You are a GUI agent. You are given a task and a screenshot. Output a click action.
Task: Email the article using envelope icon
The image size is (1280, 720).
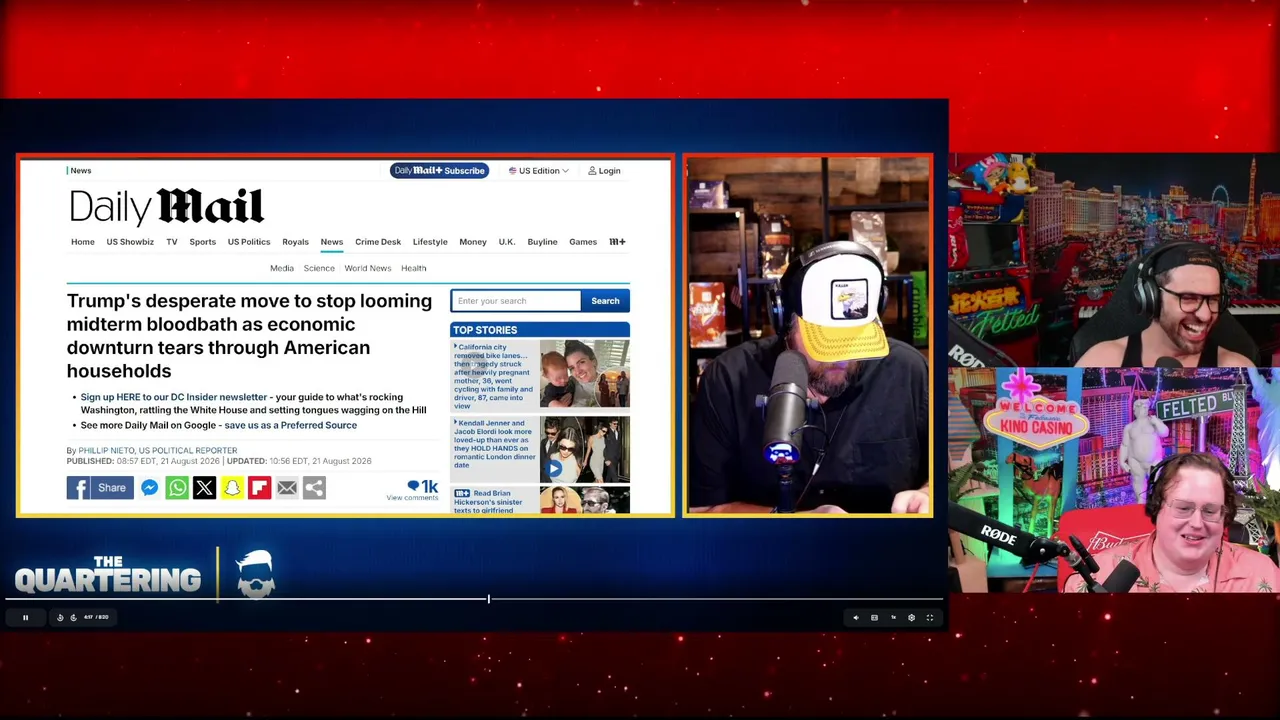click(287, 488)
